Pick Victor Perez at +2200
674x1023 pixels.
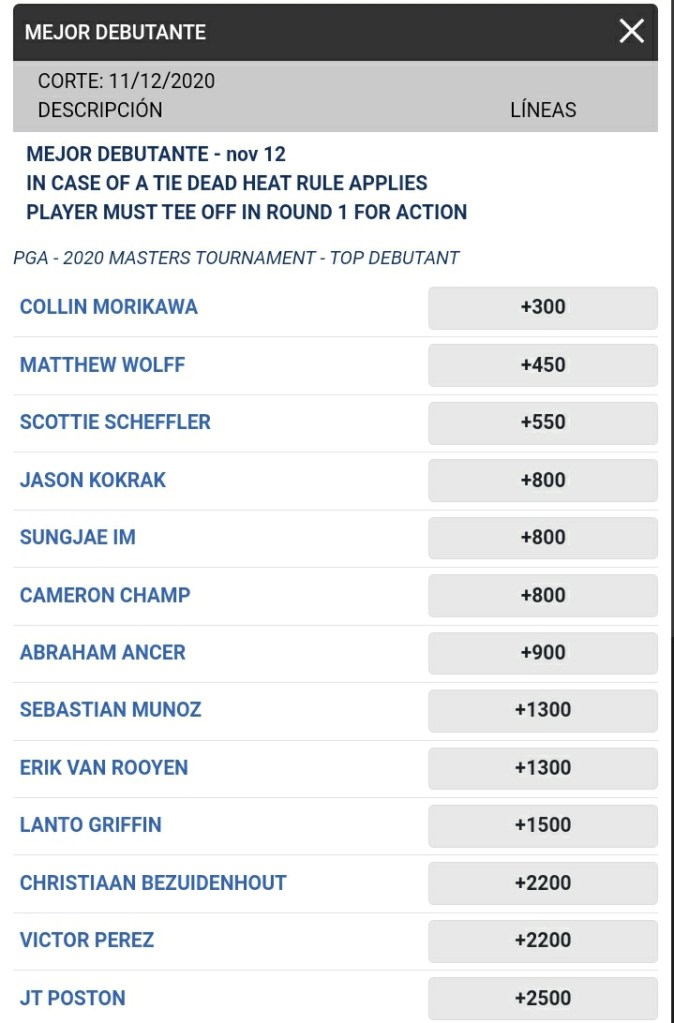pos(542,940)
